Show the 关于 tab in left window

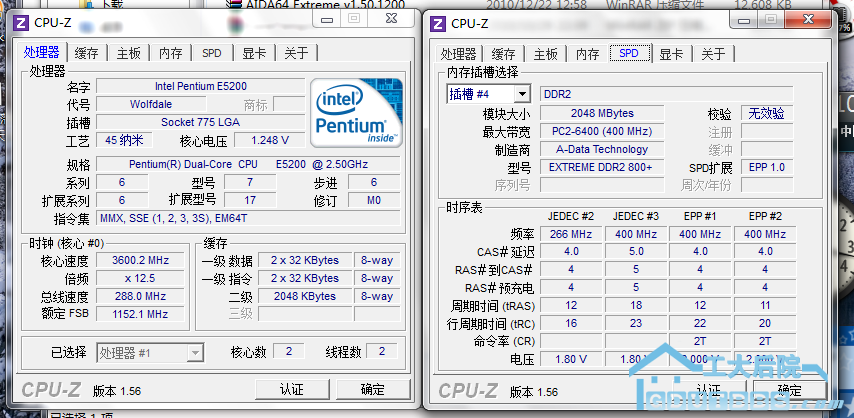(296, 53)
